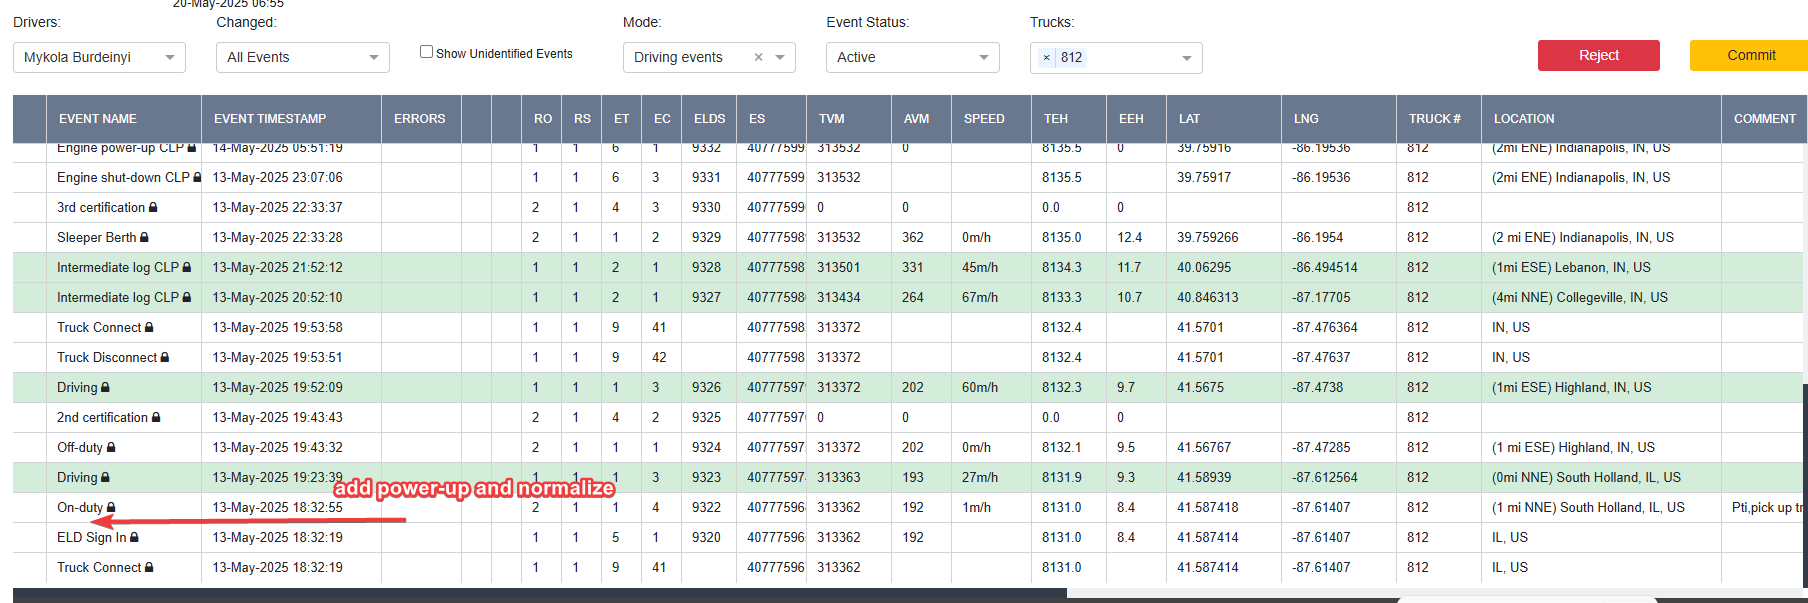Image resolution: width=1808 pixels, height=603 pixels.
Task: Click the yellow Commit button
Action: pyautogui.click(x=1750, y=55)
